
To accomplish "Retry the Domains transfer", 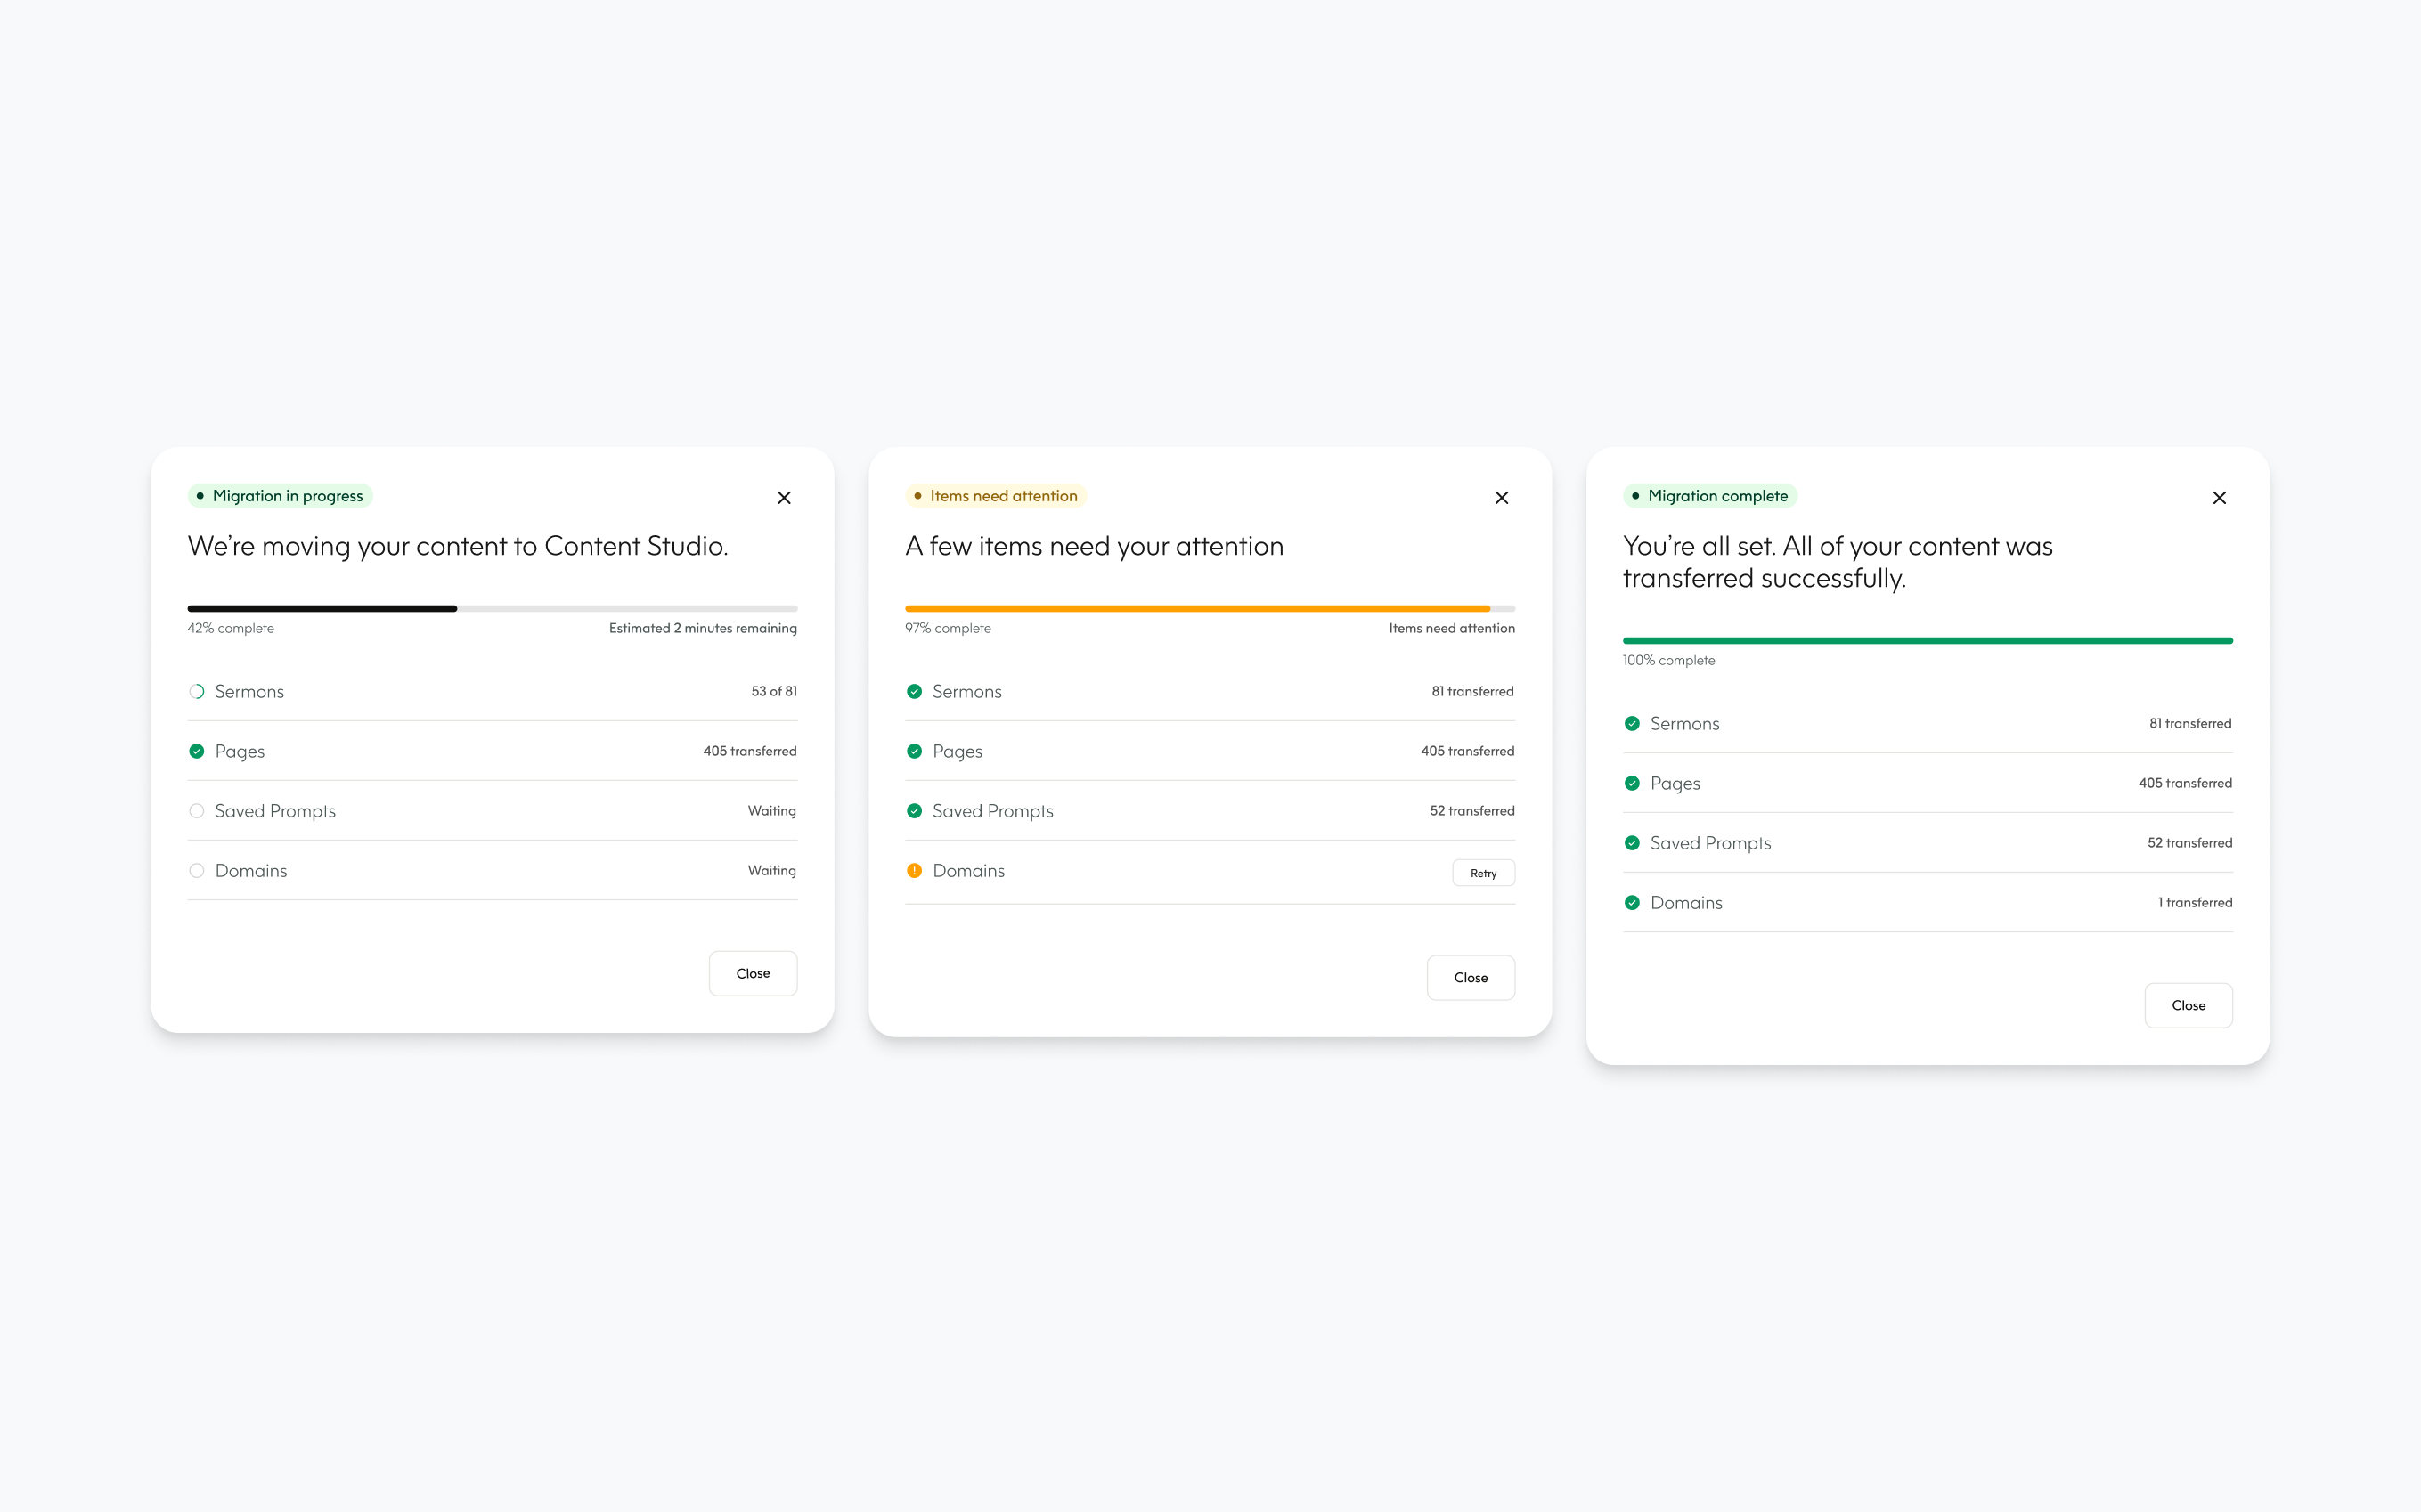I will [1483, 873].
